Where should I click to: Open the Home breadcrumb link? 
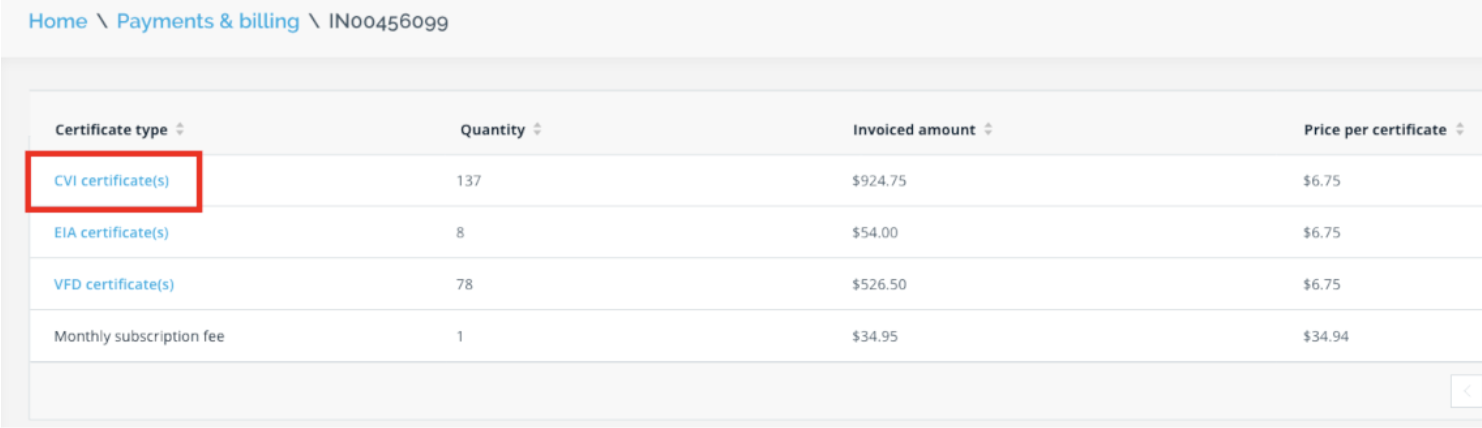point(58,21)
